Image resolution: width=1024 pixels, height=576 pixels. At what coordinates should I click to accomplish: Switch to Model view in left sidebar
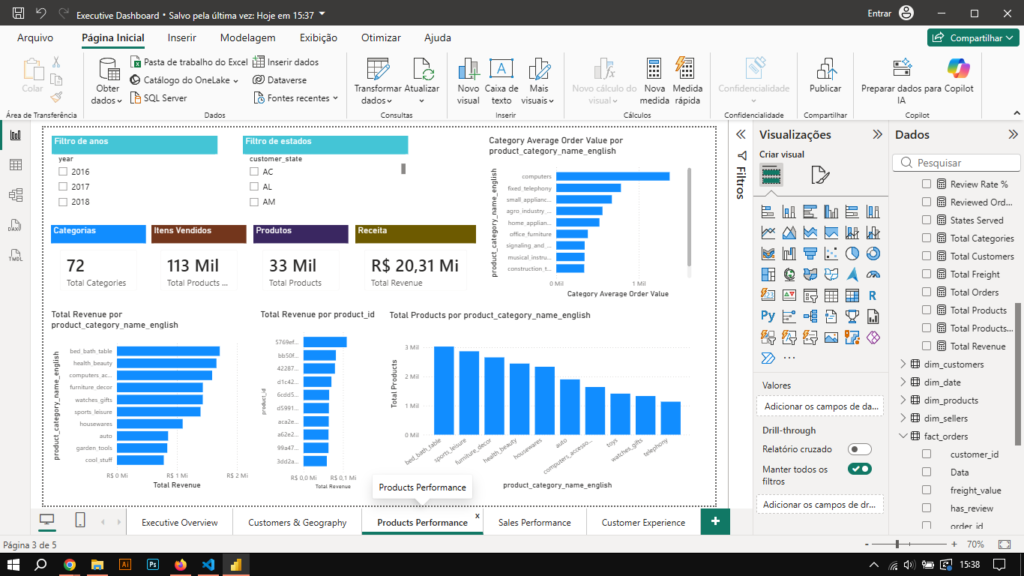pyautogui.click(x=15, y=195)
